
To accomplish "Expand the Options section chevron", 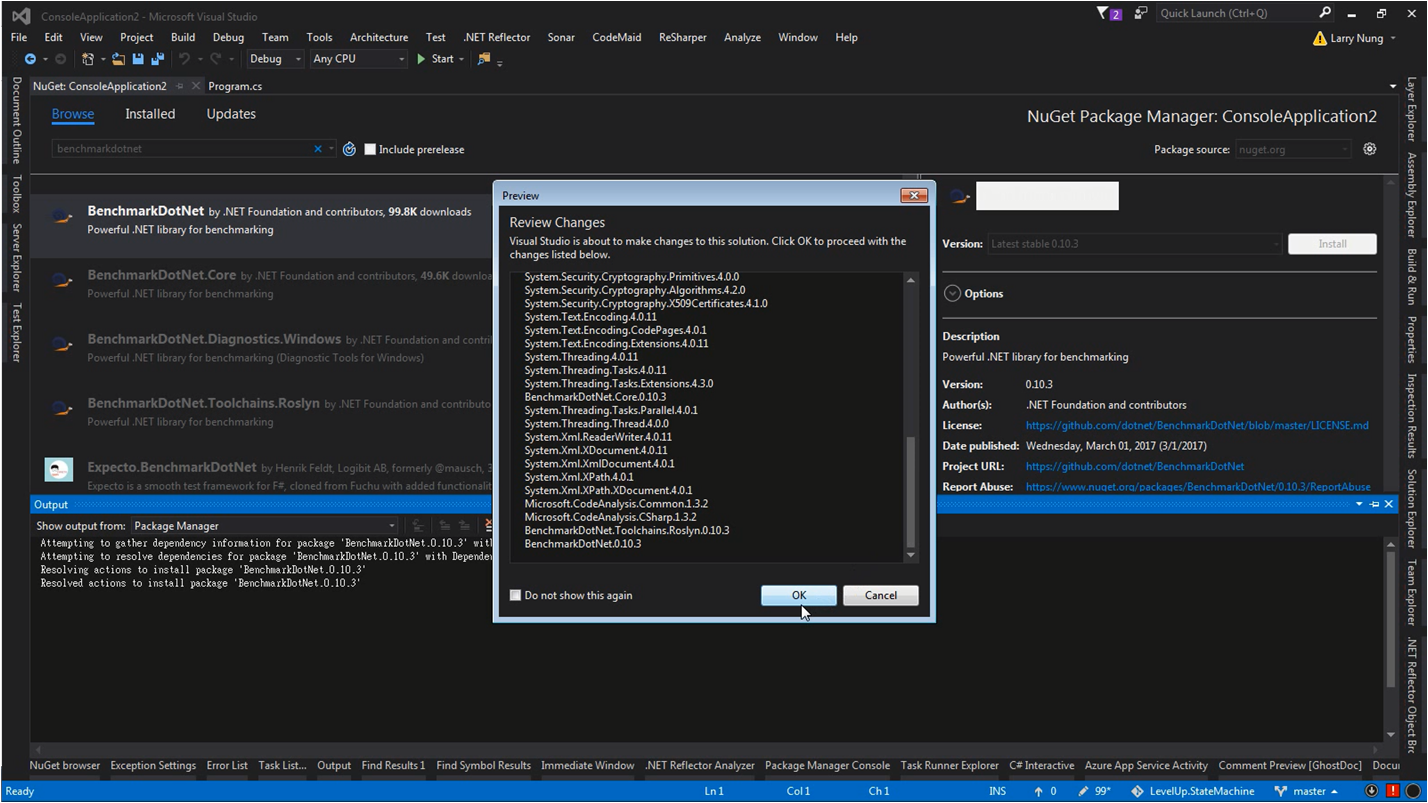I will click(x=951, y=293).
